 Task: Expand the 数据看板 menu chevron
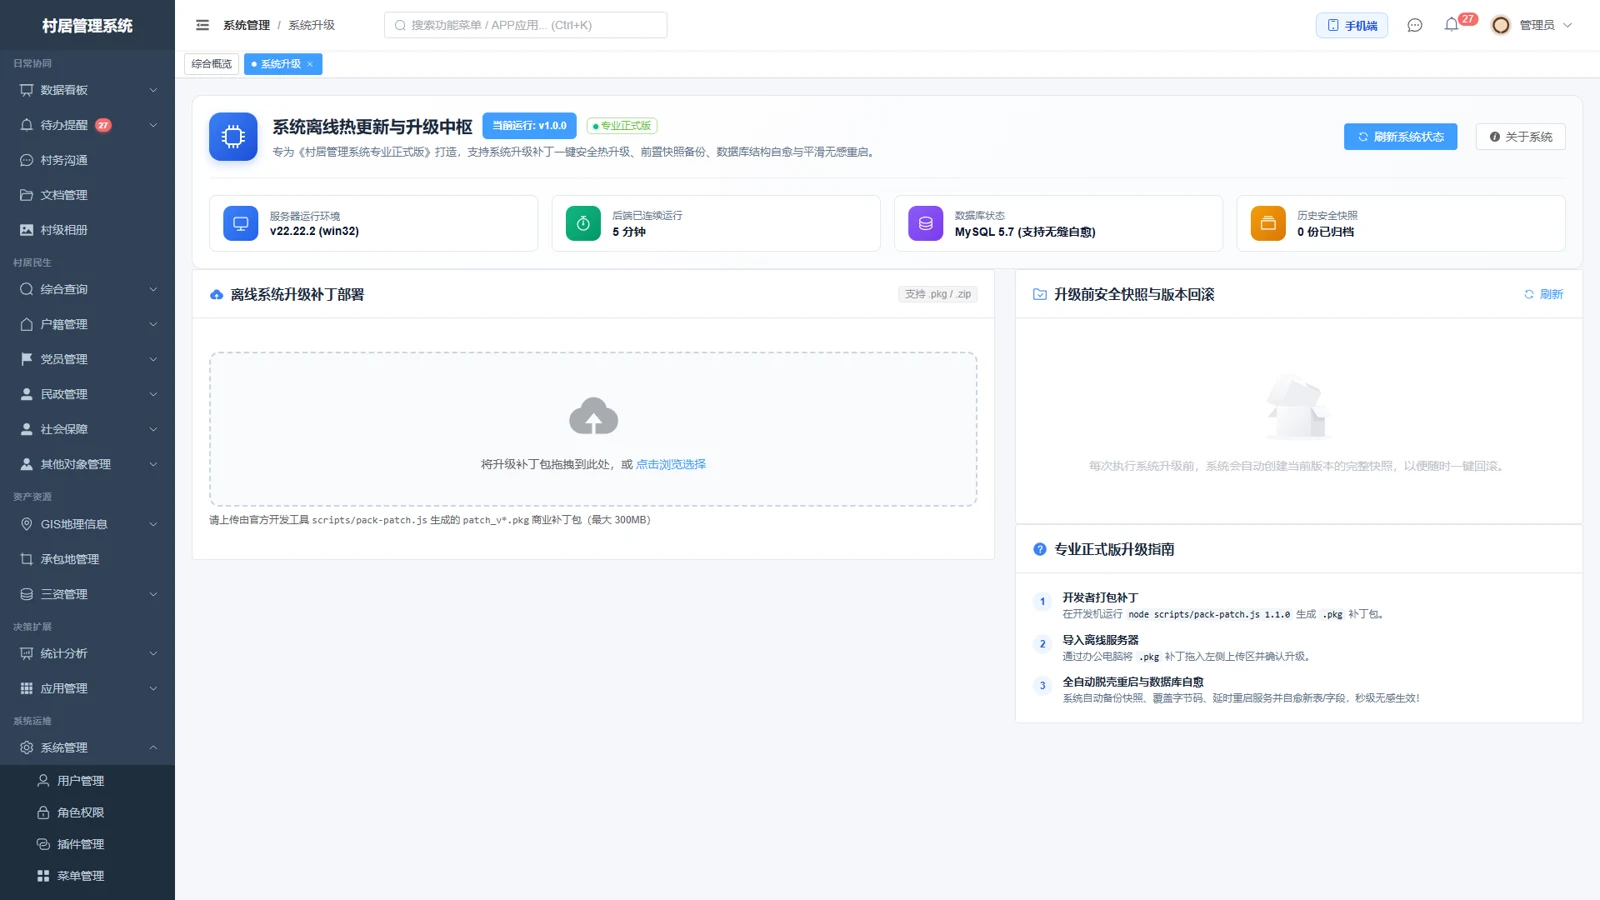pyautogui.click(x=153, y=90)
